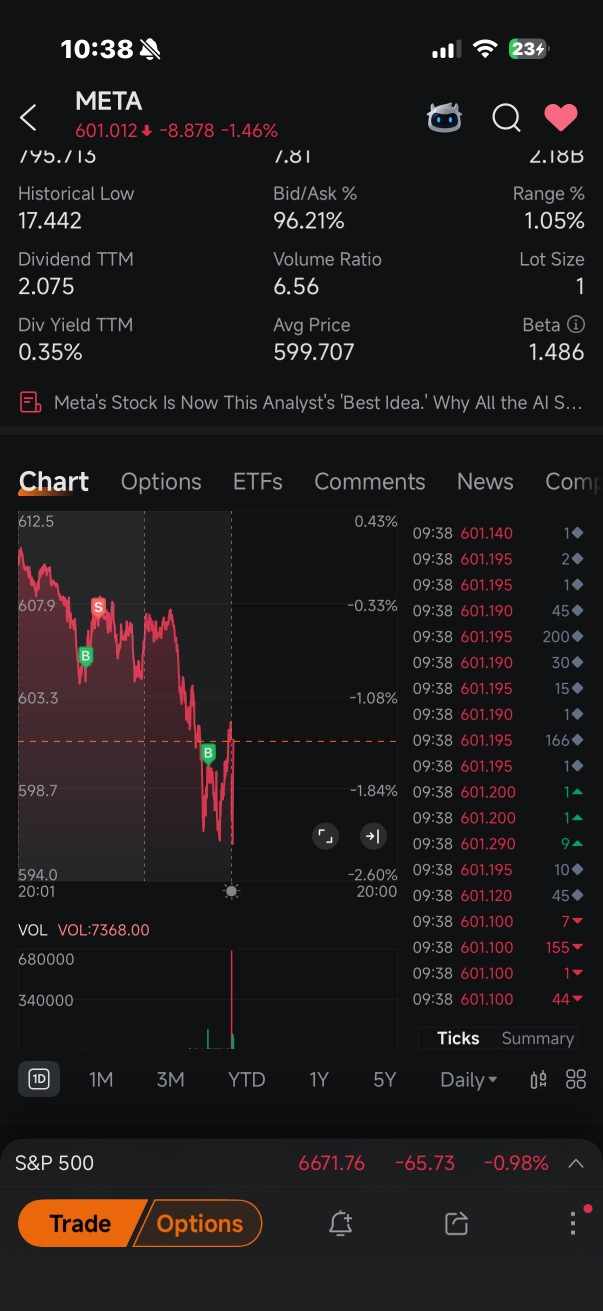The width and height of the screenshot is (603, 1311).
Task: Open fullscreen chart view icon
Action: coord(325,836)
